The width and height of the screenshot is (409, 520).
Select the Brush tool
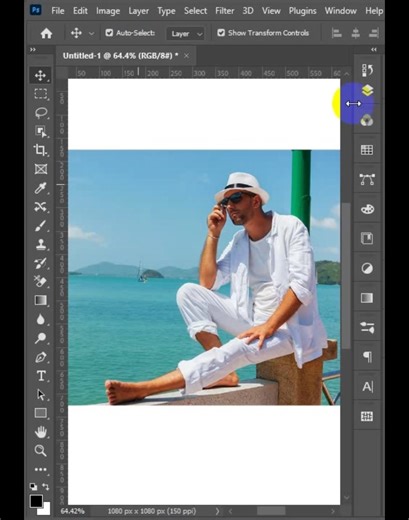(x=40, y=226)
